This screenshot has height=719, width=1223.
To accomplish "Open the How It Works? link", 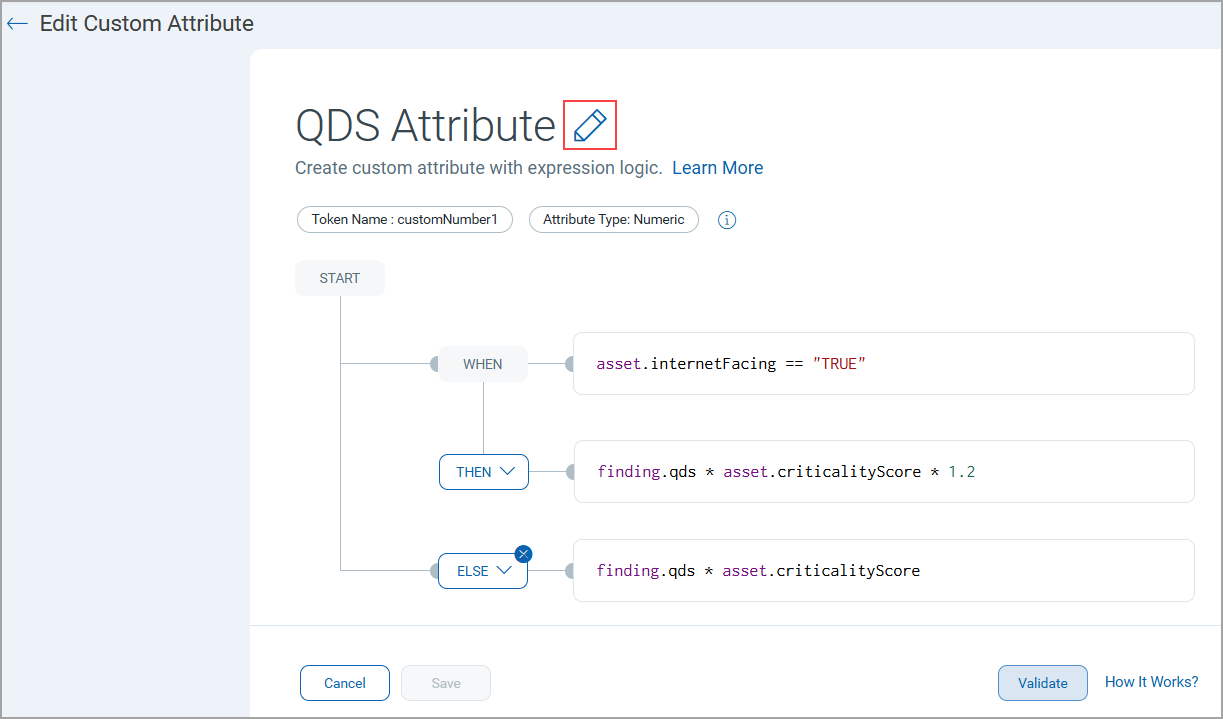I will 1151,682.
